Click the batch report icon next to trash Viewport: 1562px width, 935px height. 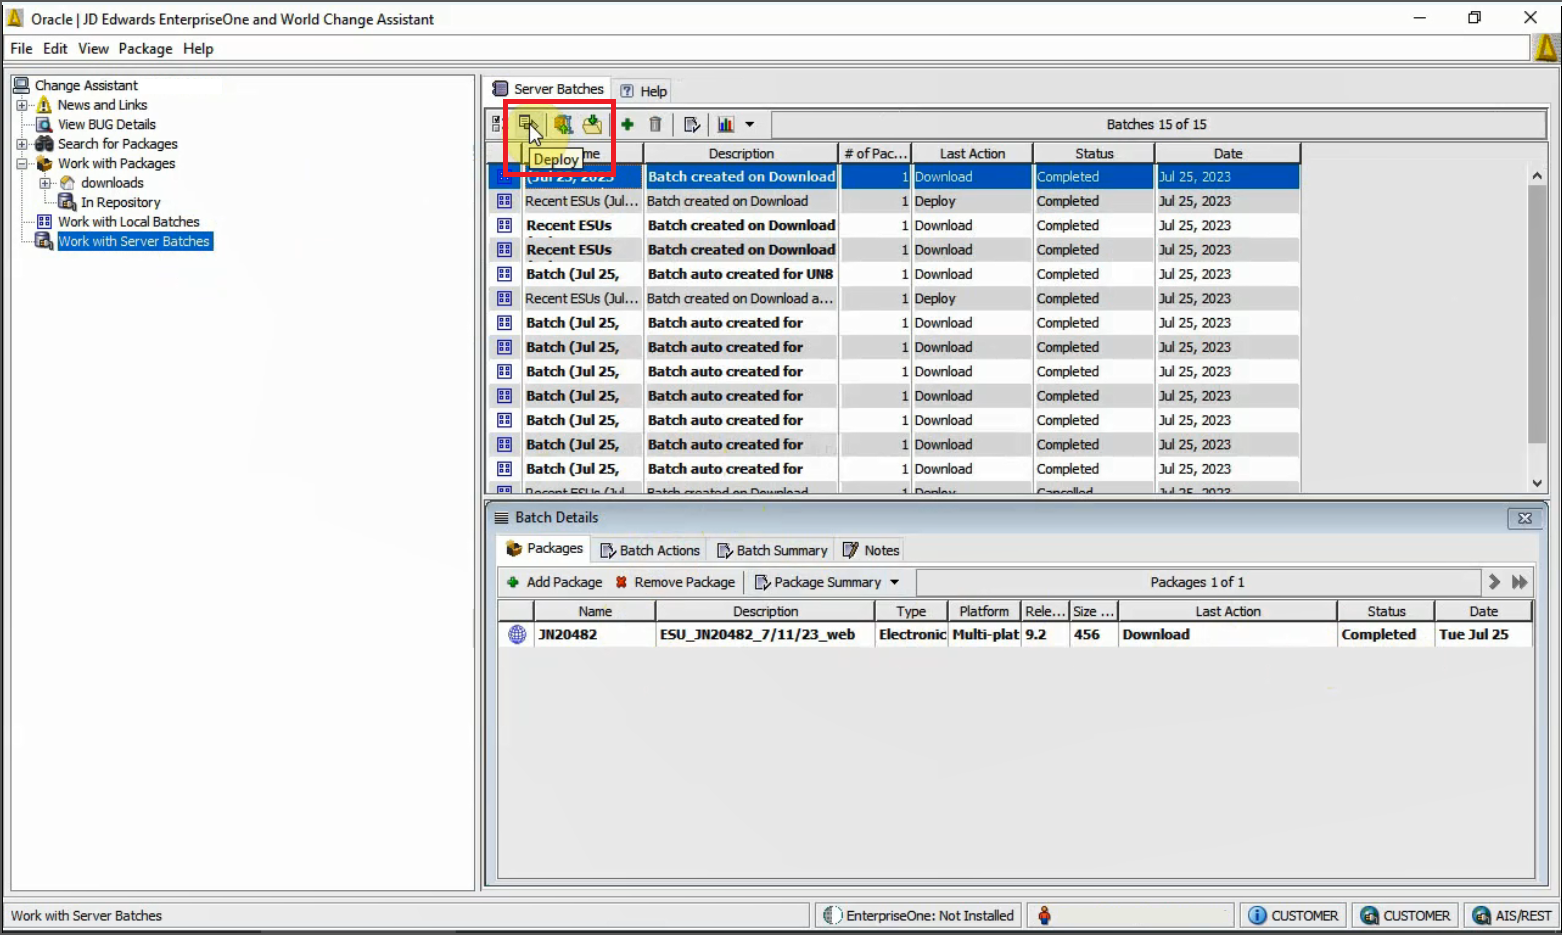(691, 124)
